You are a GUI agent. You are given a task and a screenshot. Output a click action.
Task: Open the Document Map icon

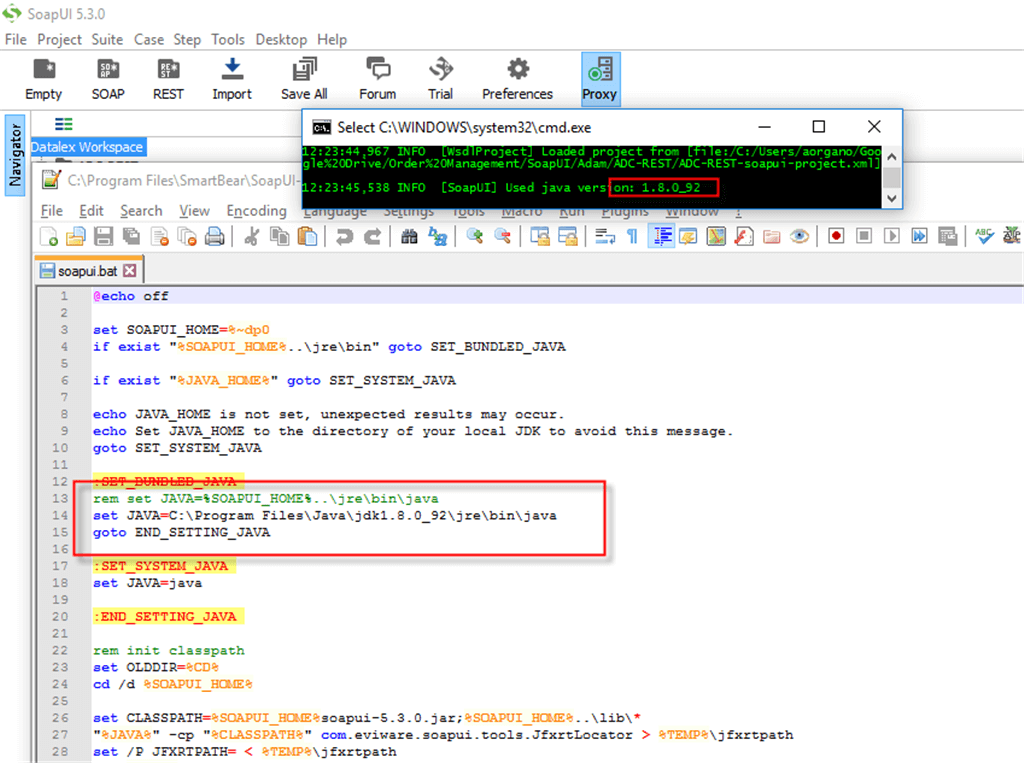pos(716,236)
